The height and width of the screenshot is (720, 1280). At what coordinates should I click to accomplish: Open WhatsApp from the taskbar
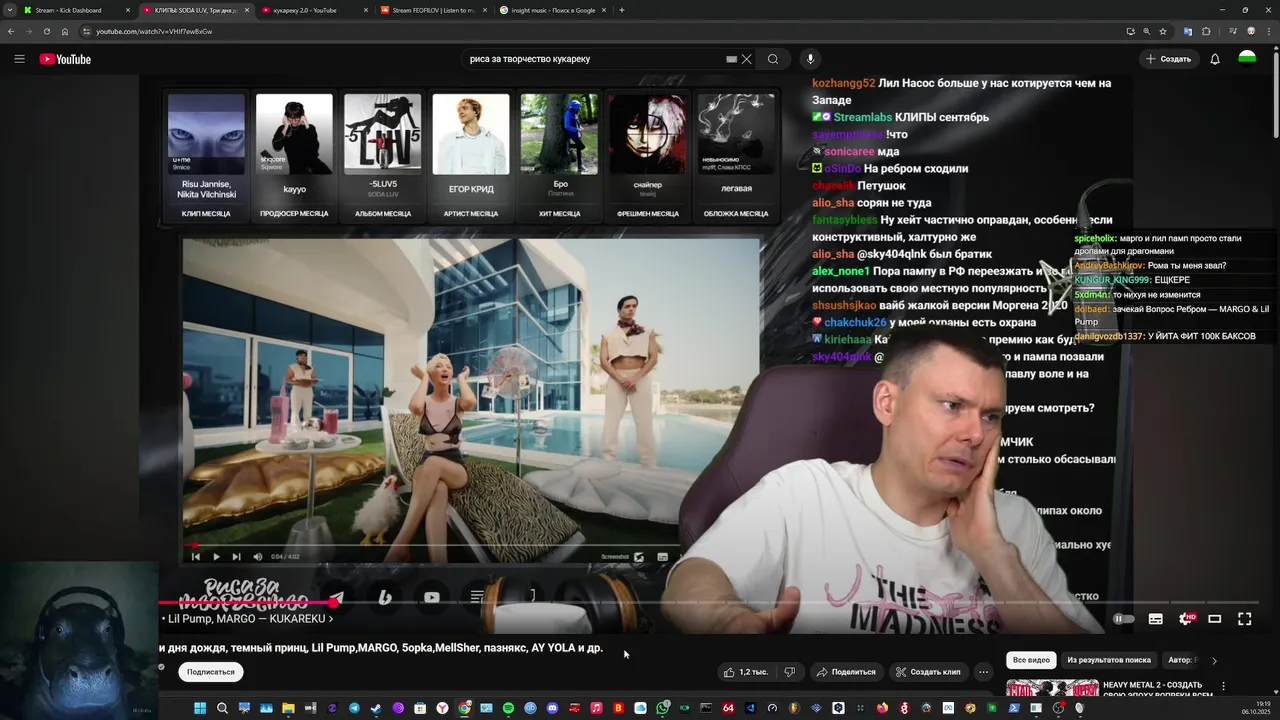click(x=662, y=708)
